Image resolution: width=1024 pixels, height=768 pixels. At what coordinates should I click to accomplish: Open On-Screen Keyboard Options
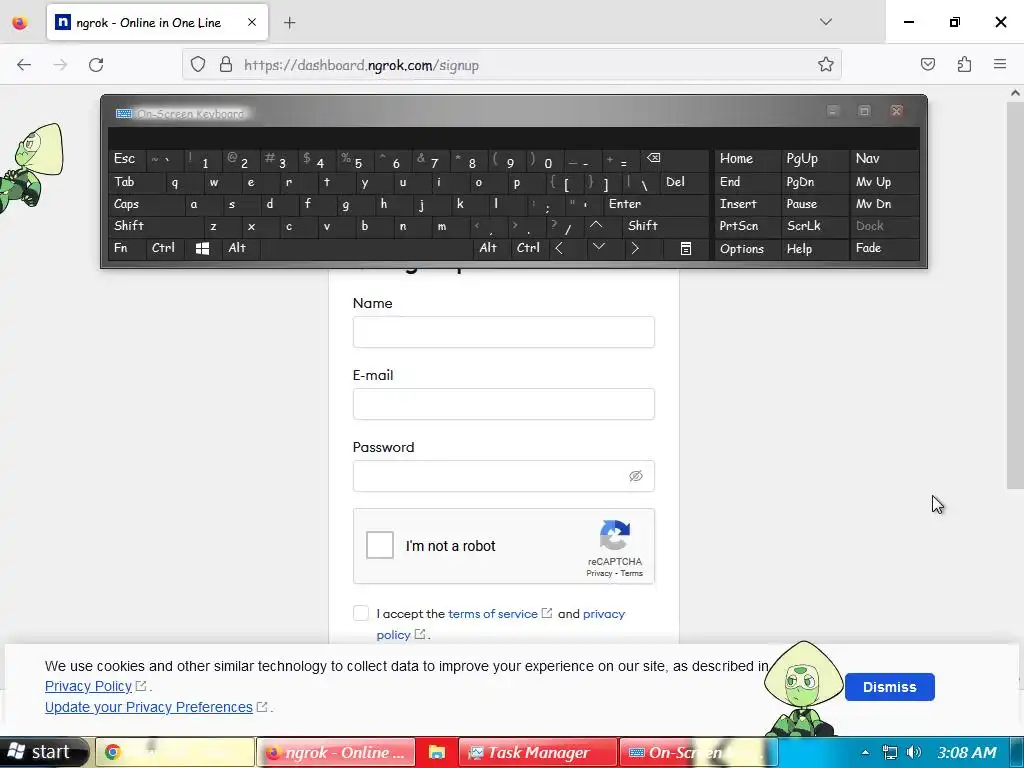[x=747, y=248]
